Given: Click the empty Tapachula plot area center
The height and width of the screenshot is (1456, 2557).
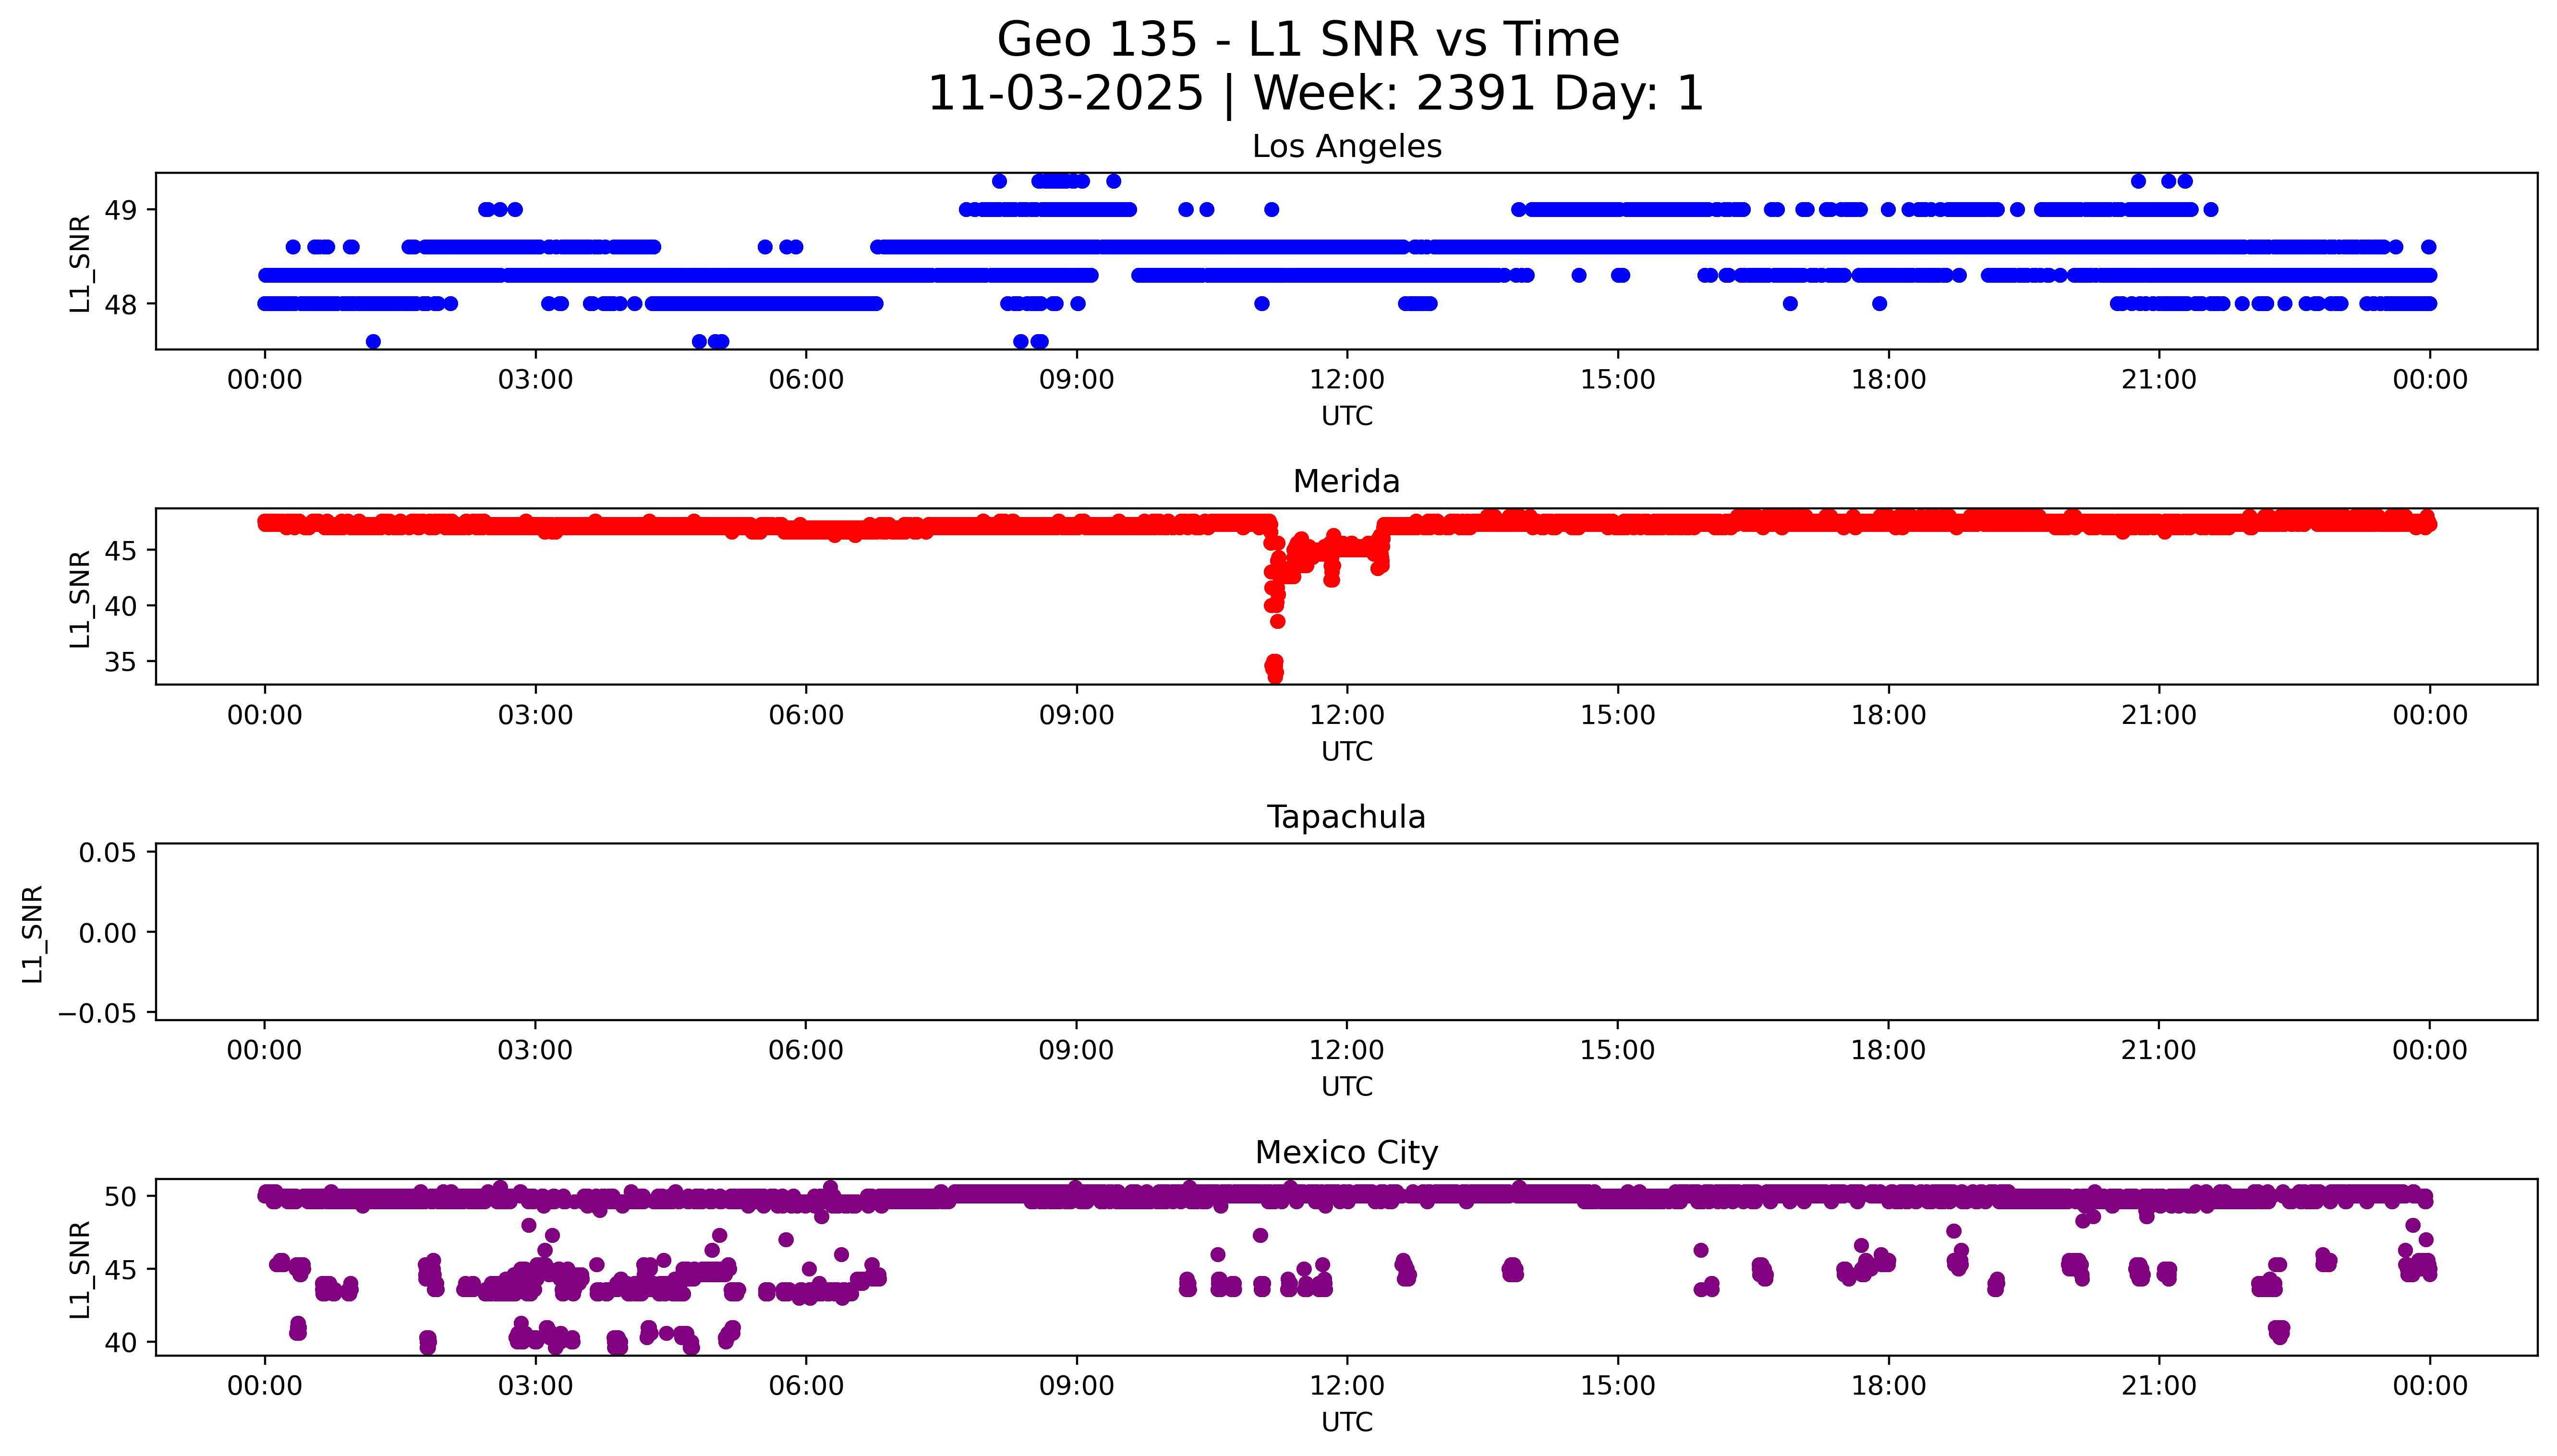Looking at the screenshot, I should point(1346,932).
